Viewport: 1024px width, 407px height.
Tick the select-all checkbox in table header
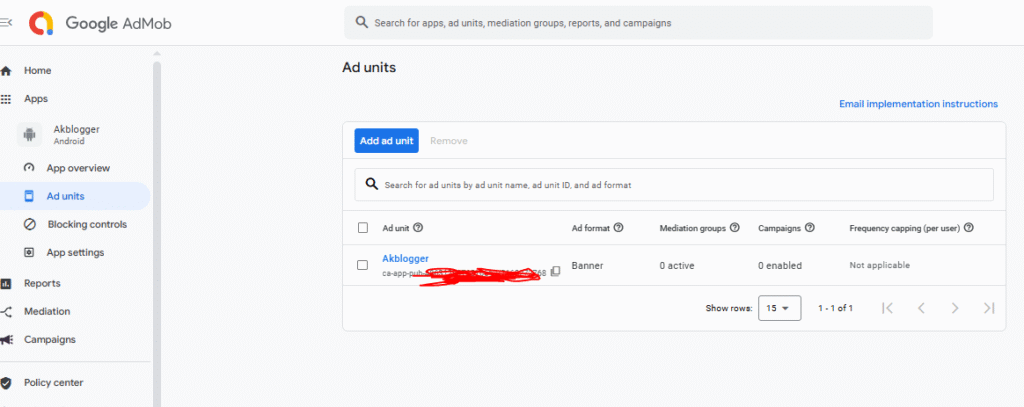pos(362,228)
